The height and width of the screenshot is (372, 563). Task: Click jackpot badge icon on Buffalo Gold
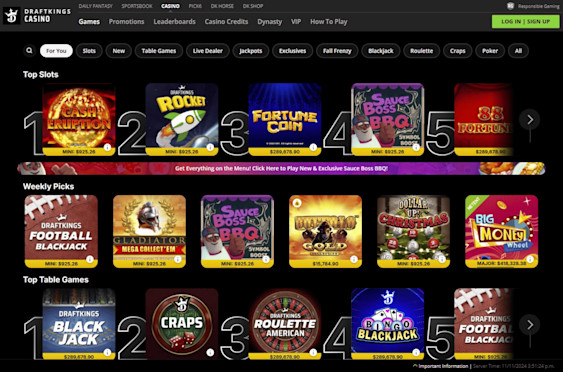pyautogui.click(x=297, y=203)
